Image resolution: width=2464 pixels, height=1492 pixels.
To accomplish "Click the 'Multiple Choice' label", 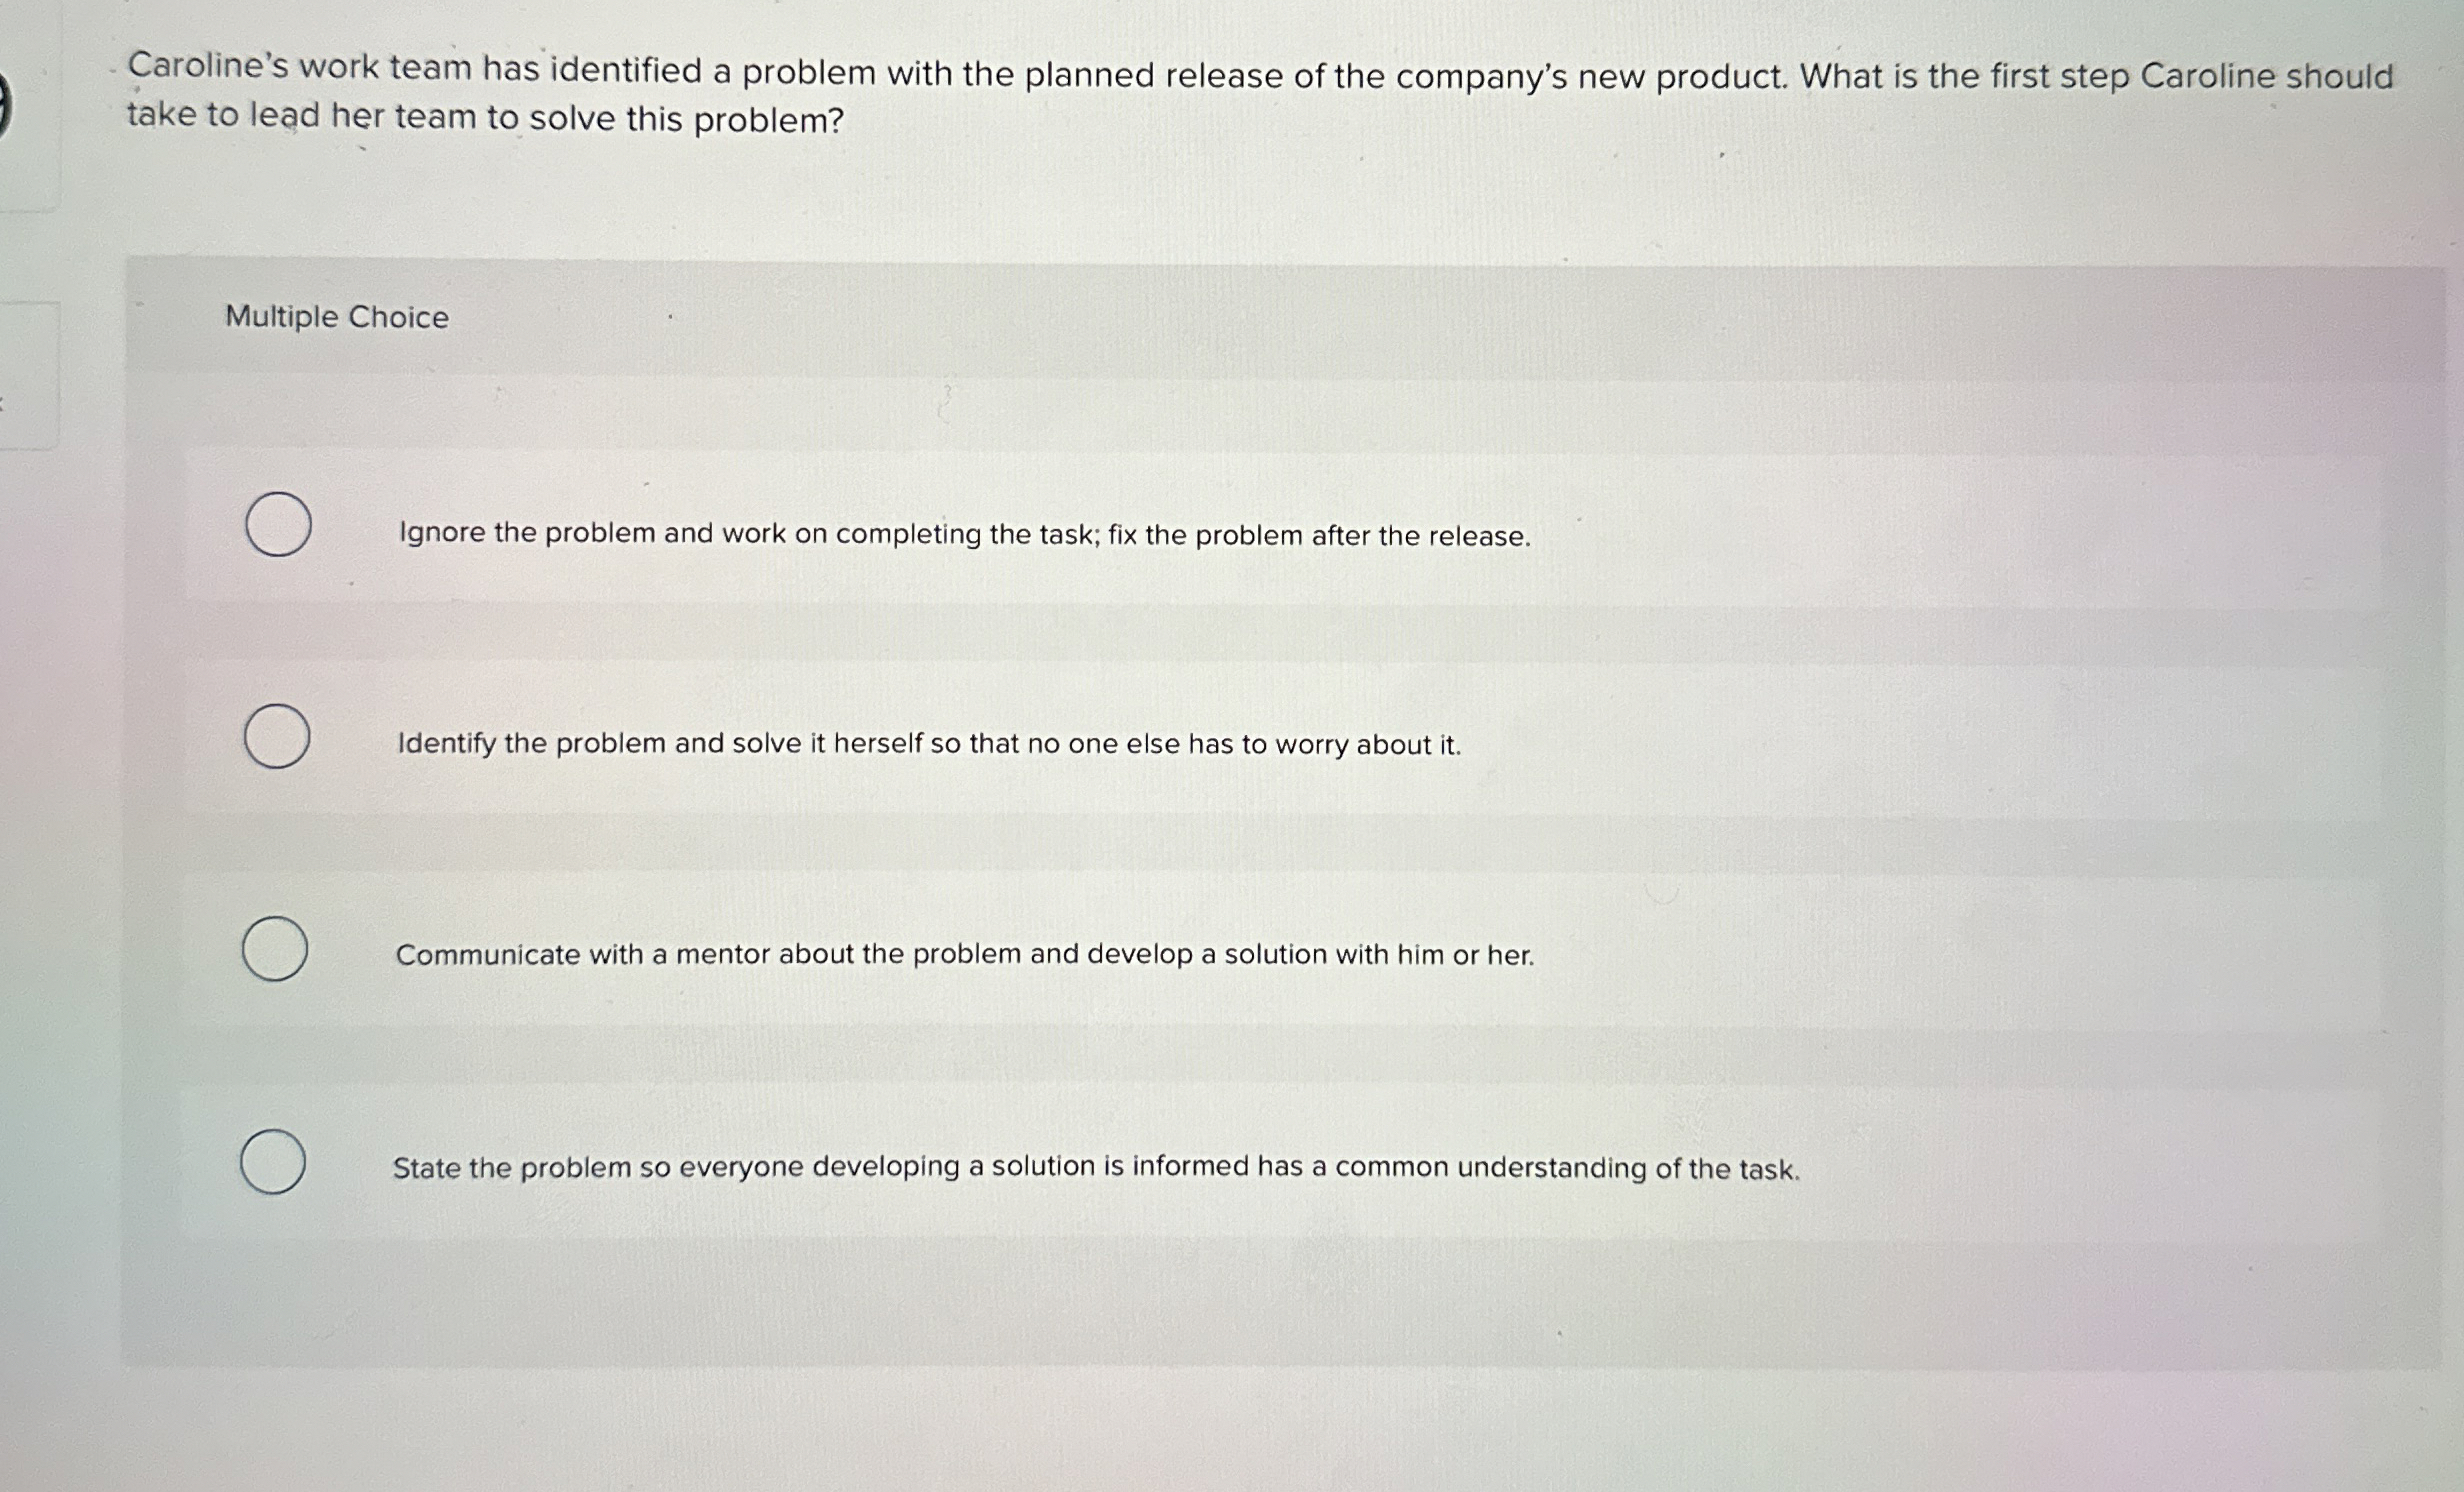I will click(336, 318).
